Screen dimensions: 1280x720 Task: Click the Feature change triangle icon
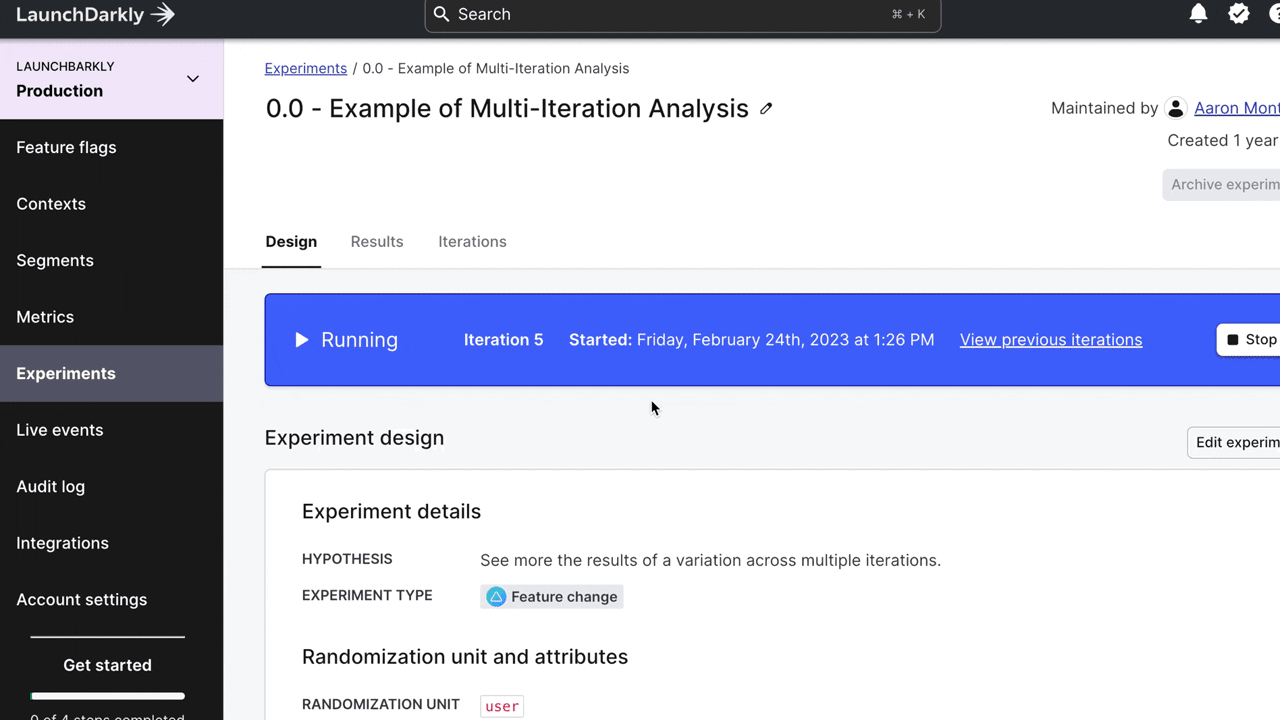click(496, 597)
